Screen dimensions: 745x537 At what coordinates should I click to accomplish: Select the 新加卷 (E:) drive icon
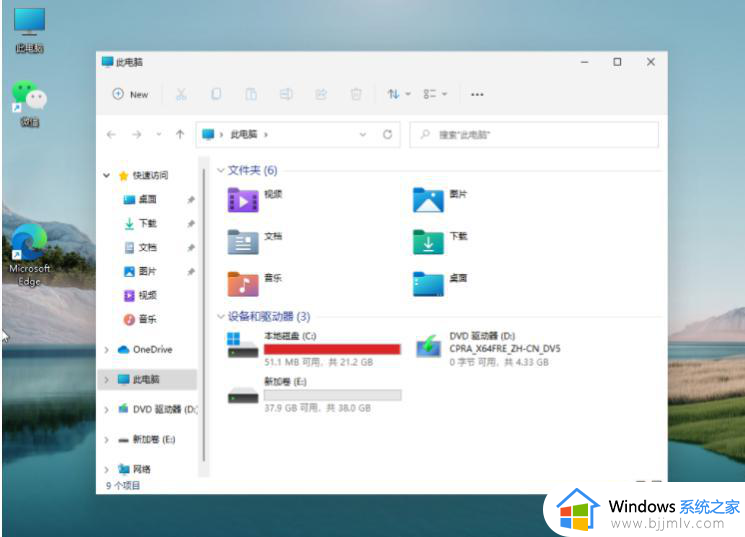(243, 395)
